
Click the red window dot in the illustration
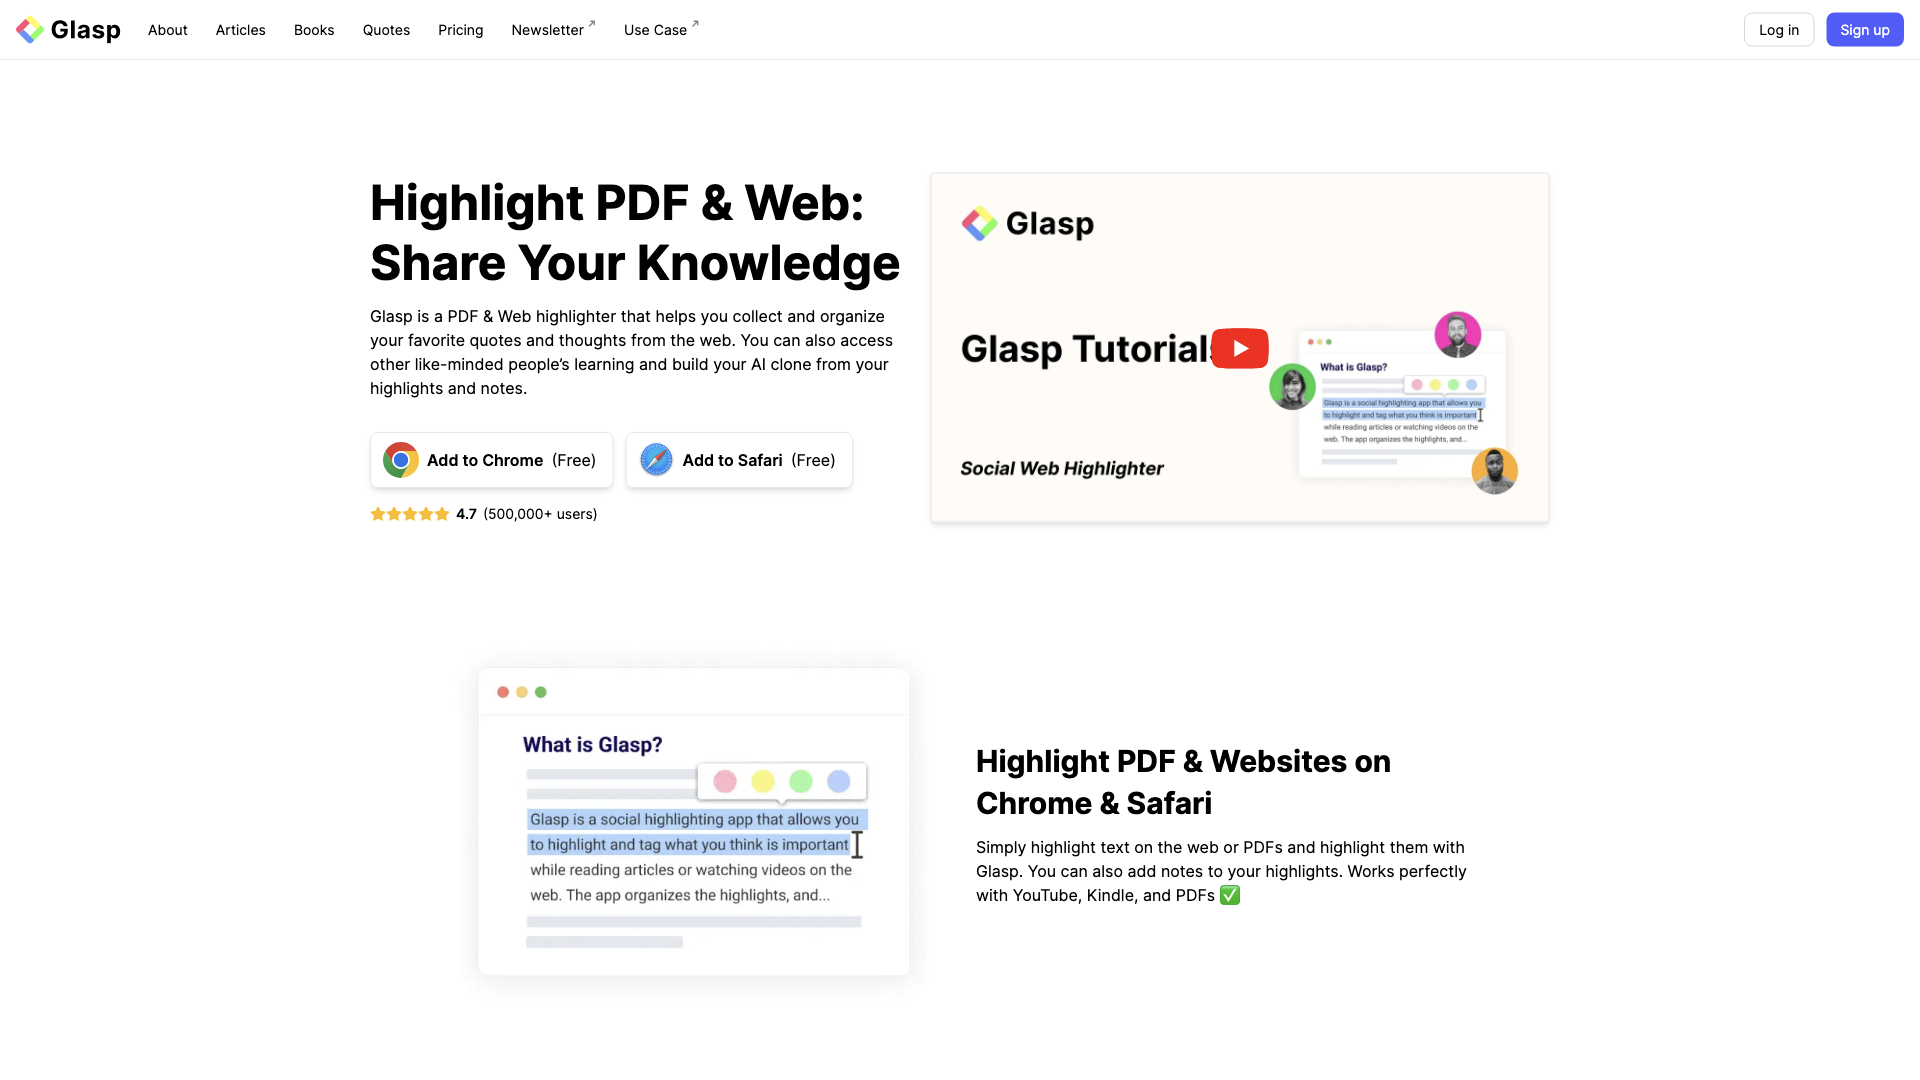tap(503, 692)
